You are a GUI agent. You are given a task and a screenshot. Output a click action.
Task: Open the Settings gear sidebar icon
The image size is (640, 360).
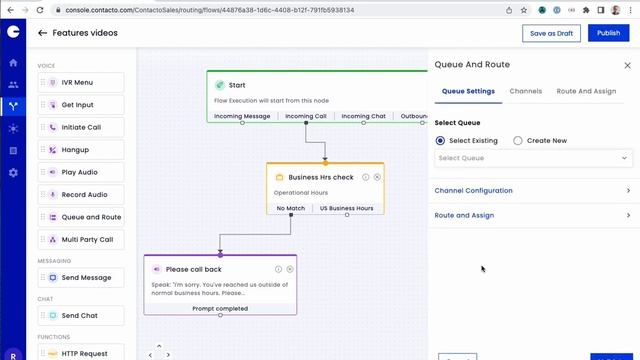[13, 173]
